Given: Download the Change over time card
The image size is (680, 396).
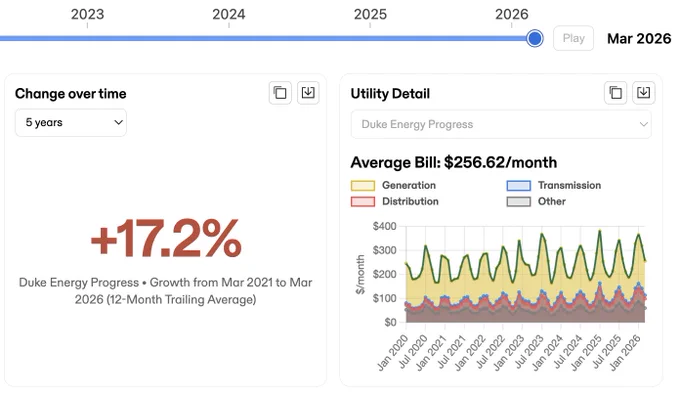Looking at the screenshot, I should pos(308,93).
